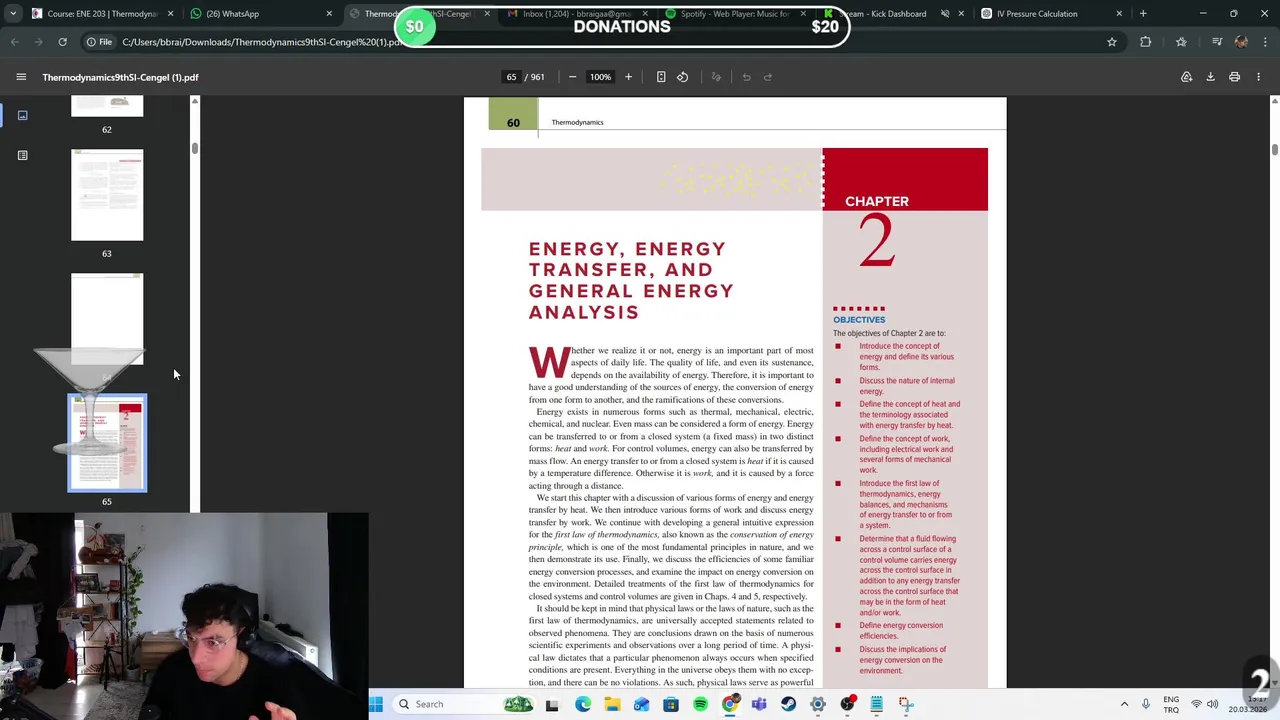1280x720 pixels.
Task: Click the page number field showing 65
Action: click(x=511, y=77)
